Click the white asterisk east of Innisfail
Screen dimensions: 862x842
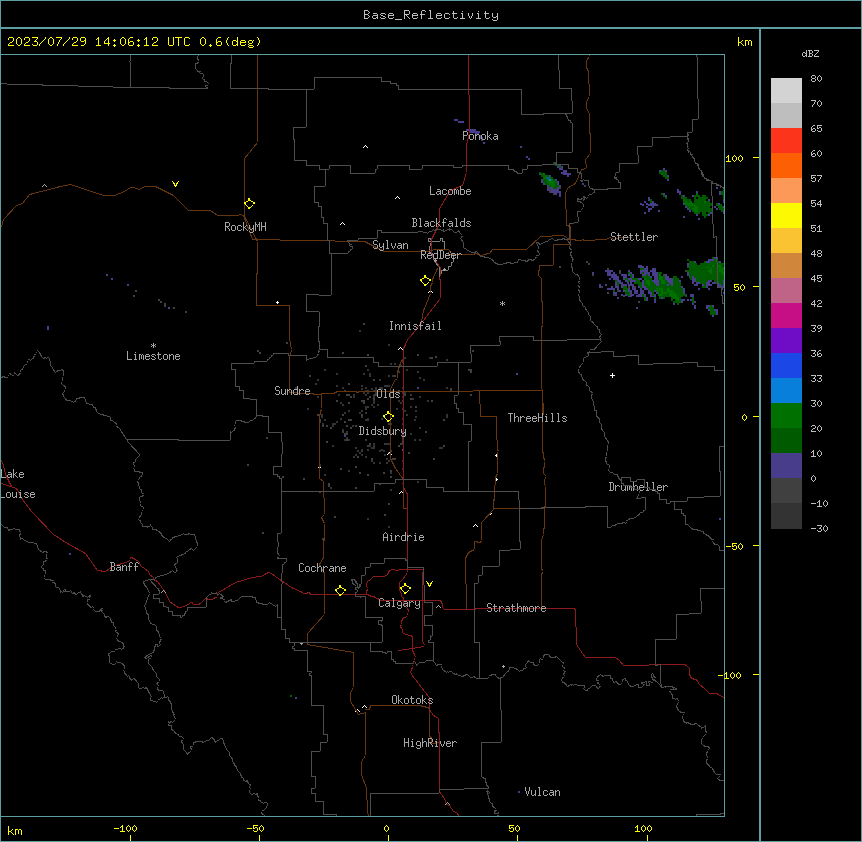[502, 303]
